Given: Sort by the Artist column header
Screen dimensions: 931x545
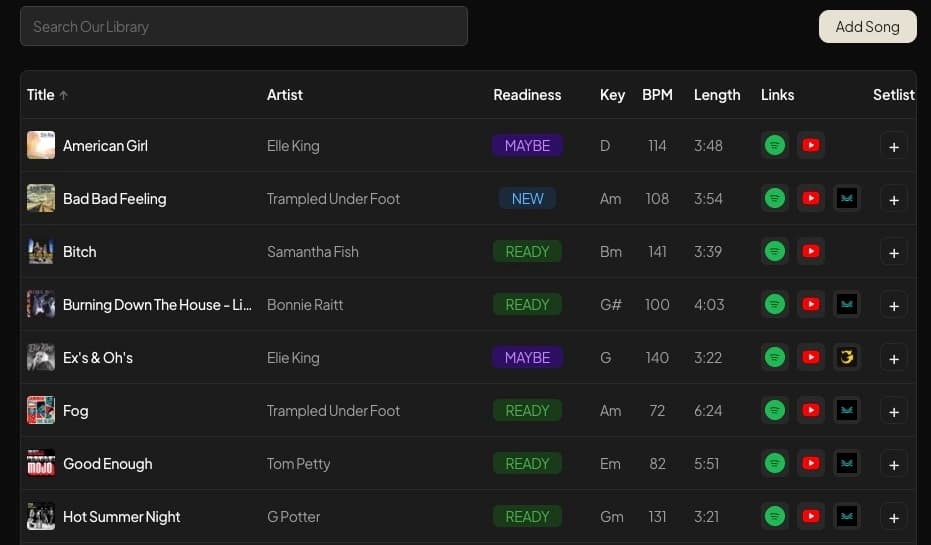Looking at the screenshot, I should [284, 95].
